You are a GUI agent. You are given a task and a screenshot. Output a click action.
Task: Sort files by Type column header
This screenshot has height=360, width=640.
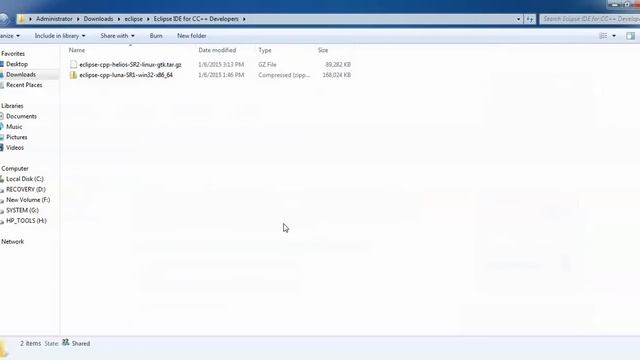point(265,50)
